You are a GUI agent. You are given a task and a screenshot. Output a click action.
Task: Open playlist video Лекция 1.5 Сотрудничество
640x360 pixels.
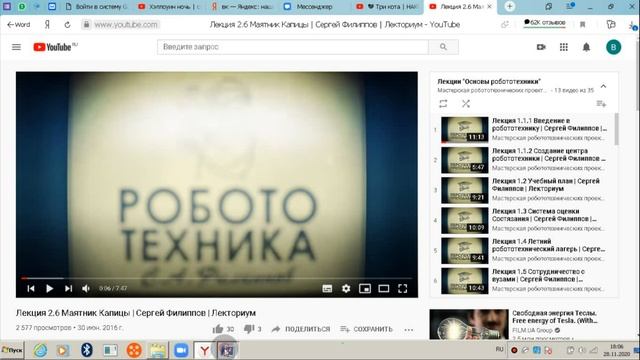524,281
